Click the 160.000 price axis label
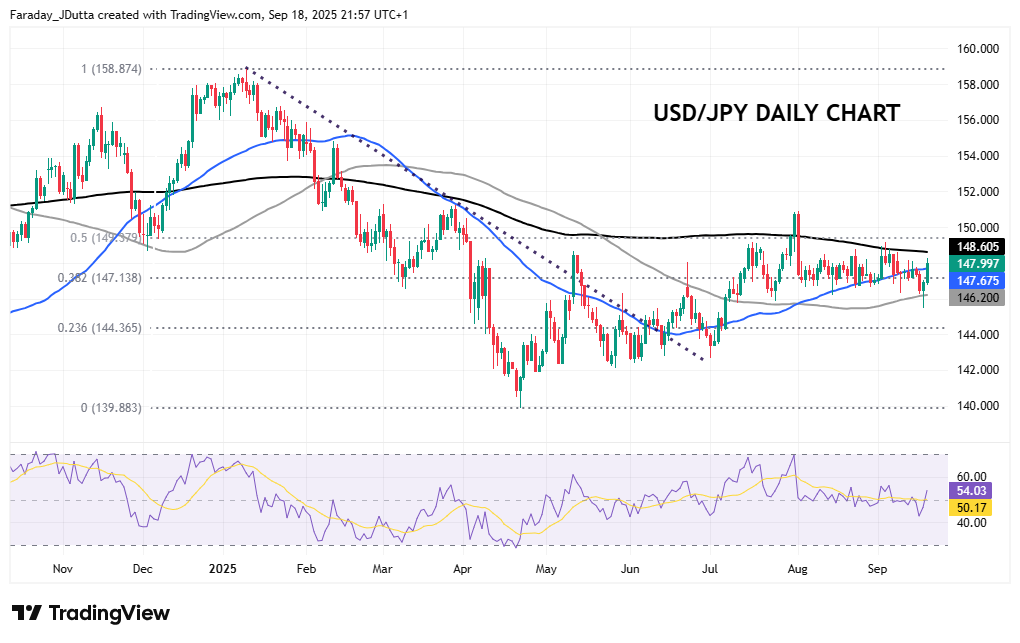The image size is (1020, 643). pos(979,48)
